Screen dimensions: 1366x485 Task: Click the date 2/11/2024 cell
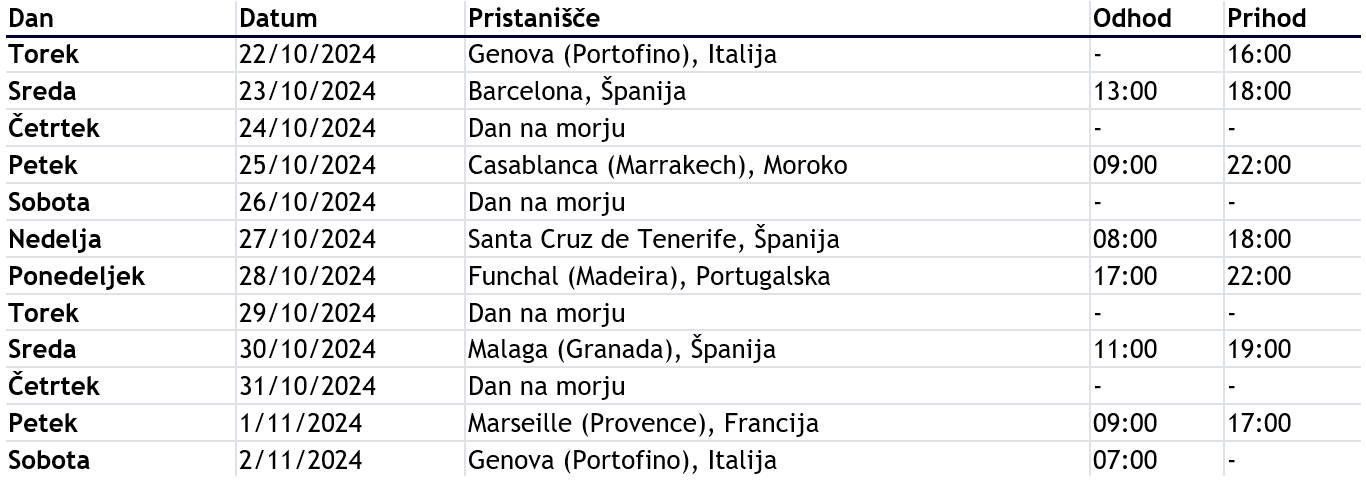[x=301, y=461]
